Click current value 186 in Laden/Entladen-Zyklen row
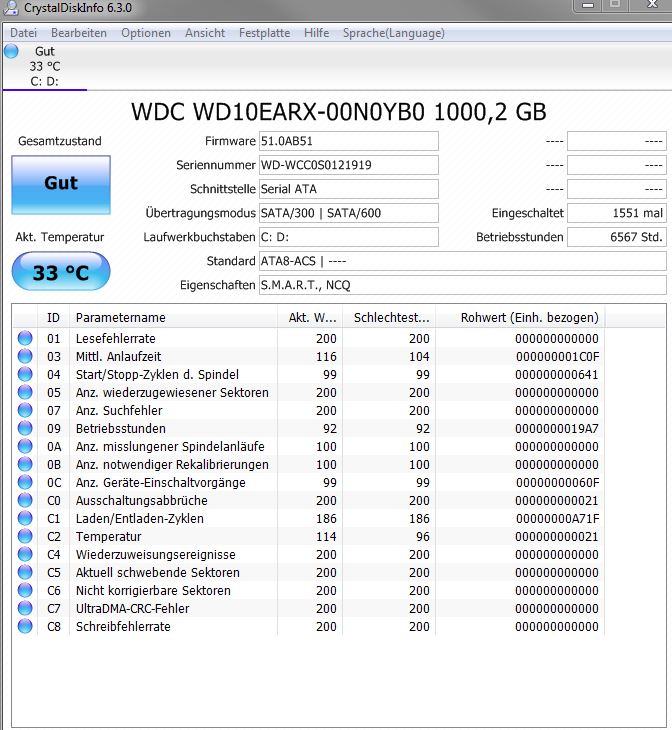 pyautogui.click(x=326, y=519)
